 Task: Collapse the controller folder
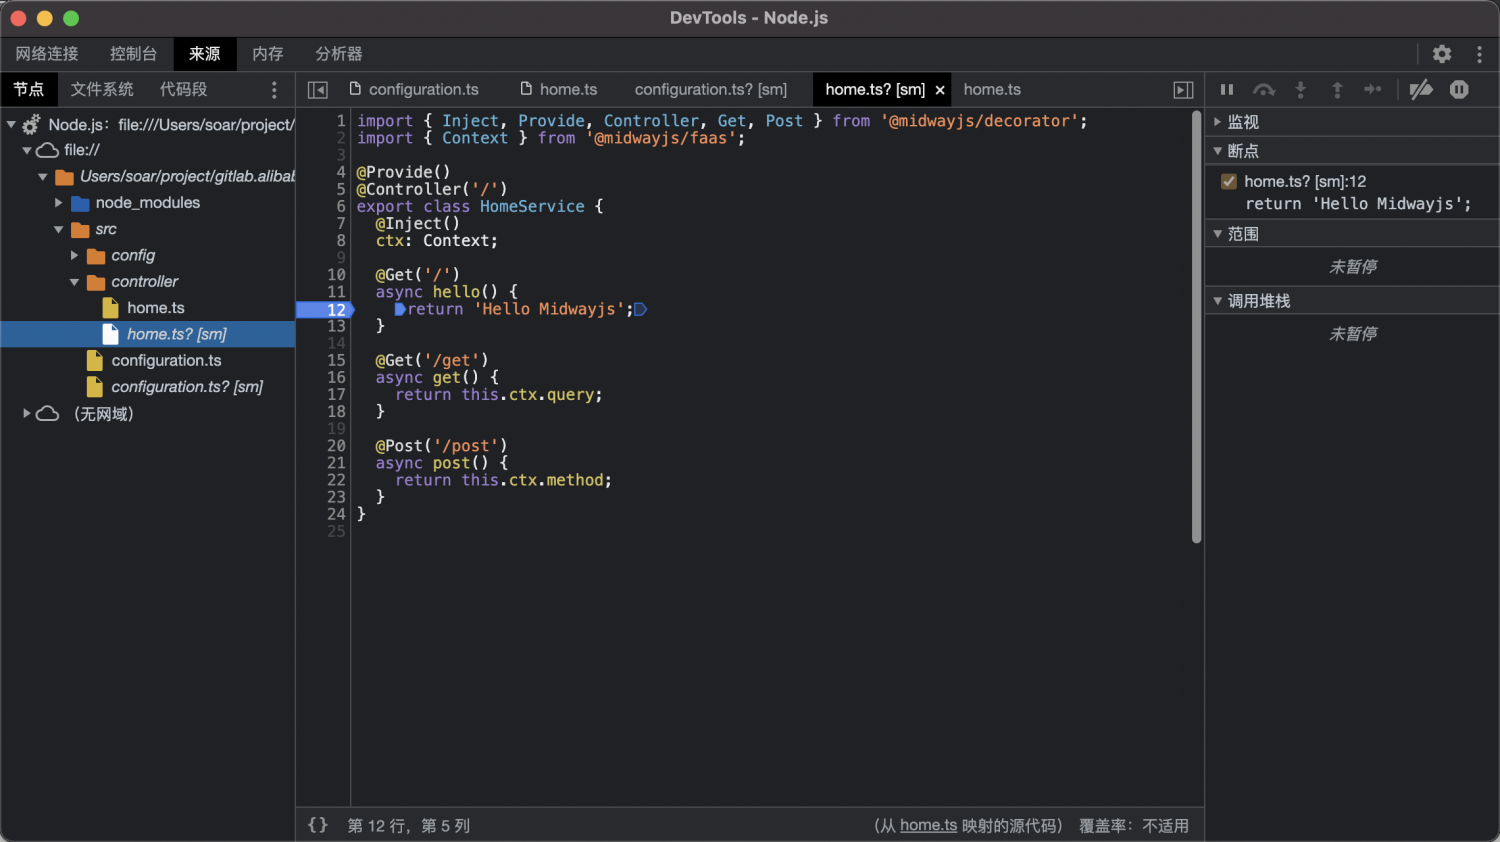point(74,282)
